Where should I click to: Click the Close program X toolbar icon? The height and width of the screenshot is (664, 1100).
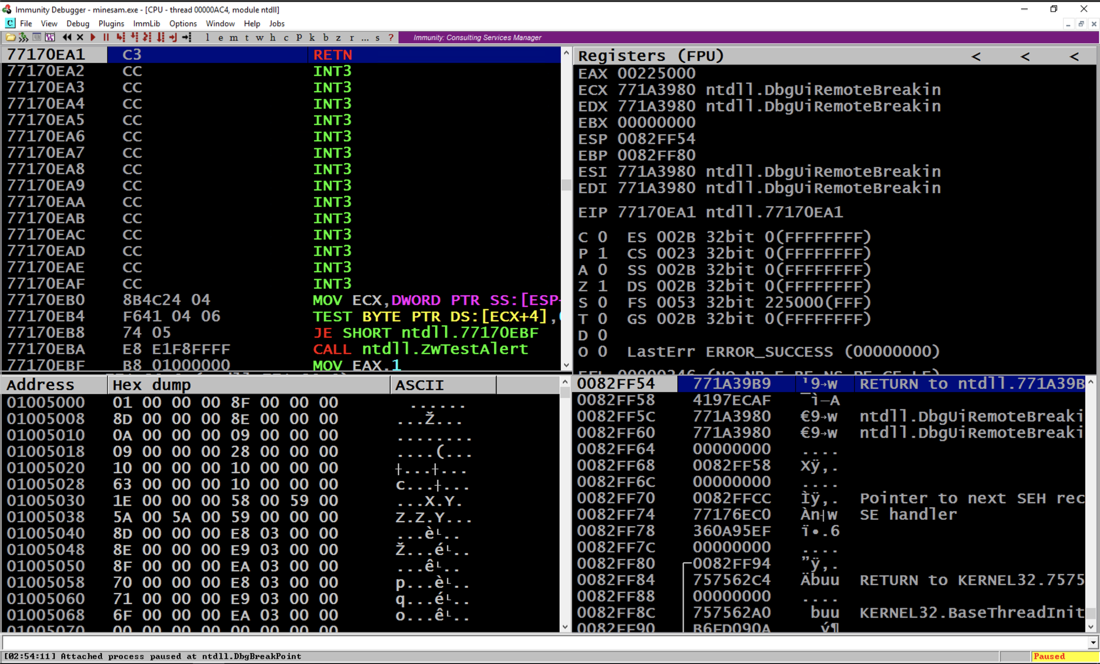[80, 37]
